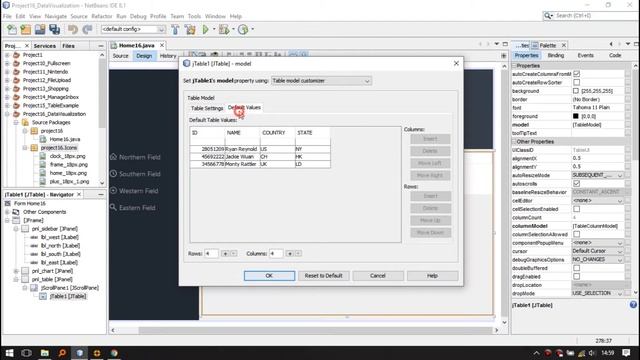Screen dimensions: 640x360
Task: Toggle cellSelectionEnabled checkbox
Action: coord(576,209)
